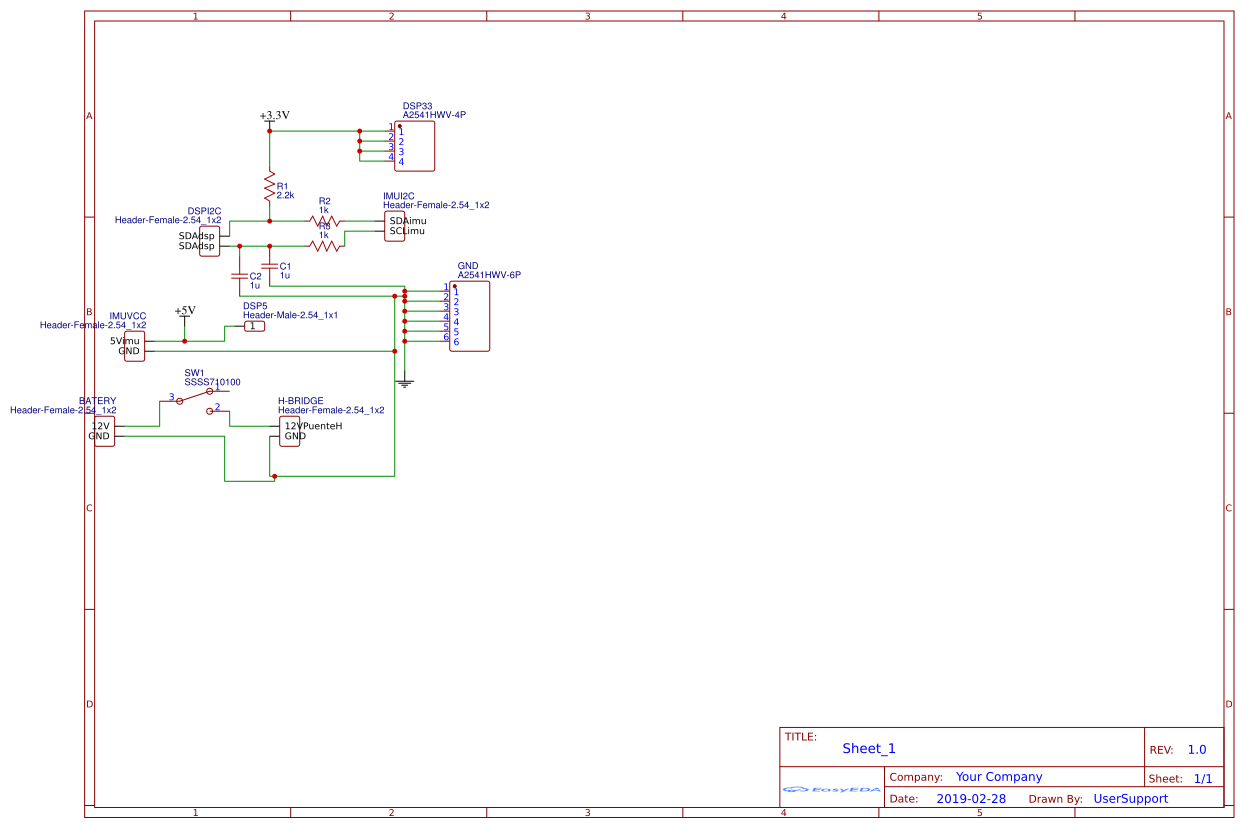1244x828 pixels.
Task: Click the C1 1u value label
Action: click(x=285, y=275)
